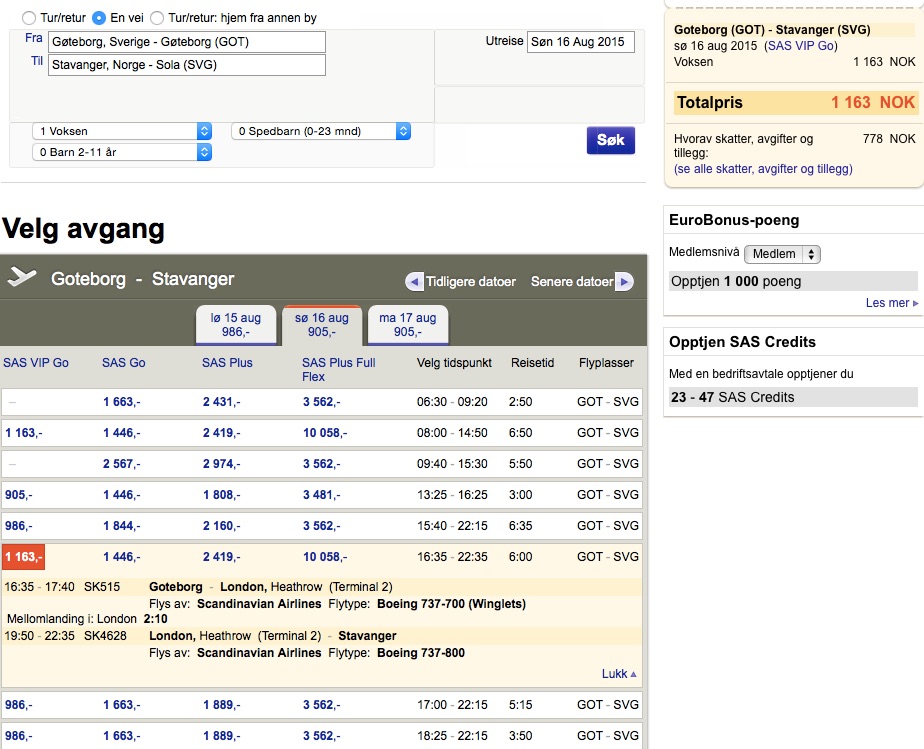Click the Fra departure city field

186,42
